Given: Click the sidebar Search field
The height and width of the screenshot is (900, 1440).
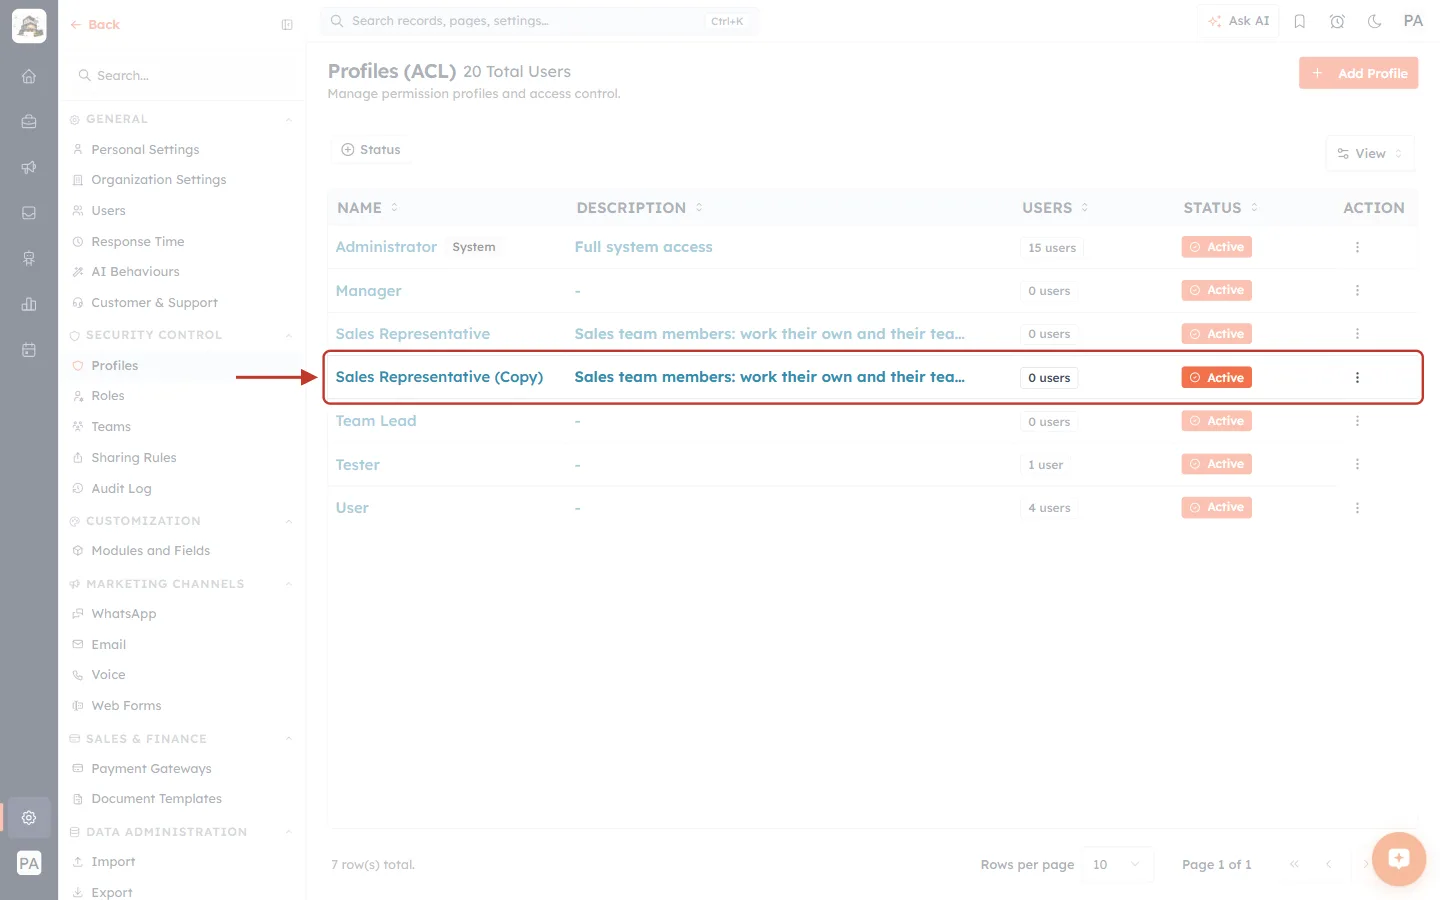Looking at the screenshot, I should coord(182,76).
